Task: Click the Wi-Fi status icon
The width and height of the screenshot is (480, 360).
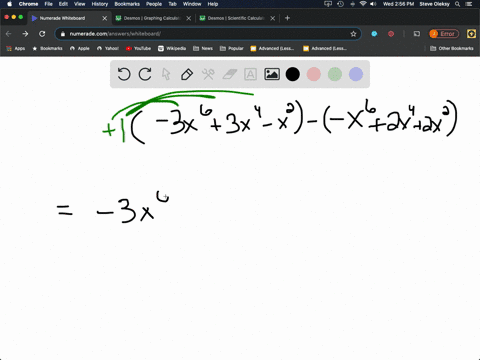Action: point(363,4)
